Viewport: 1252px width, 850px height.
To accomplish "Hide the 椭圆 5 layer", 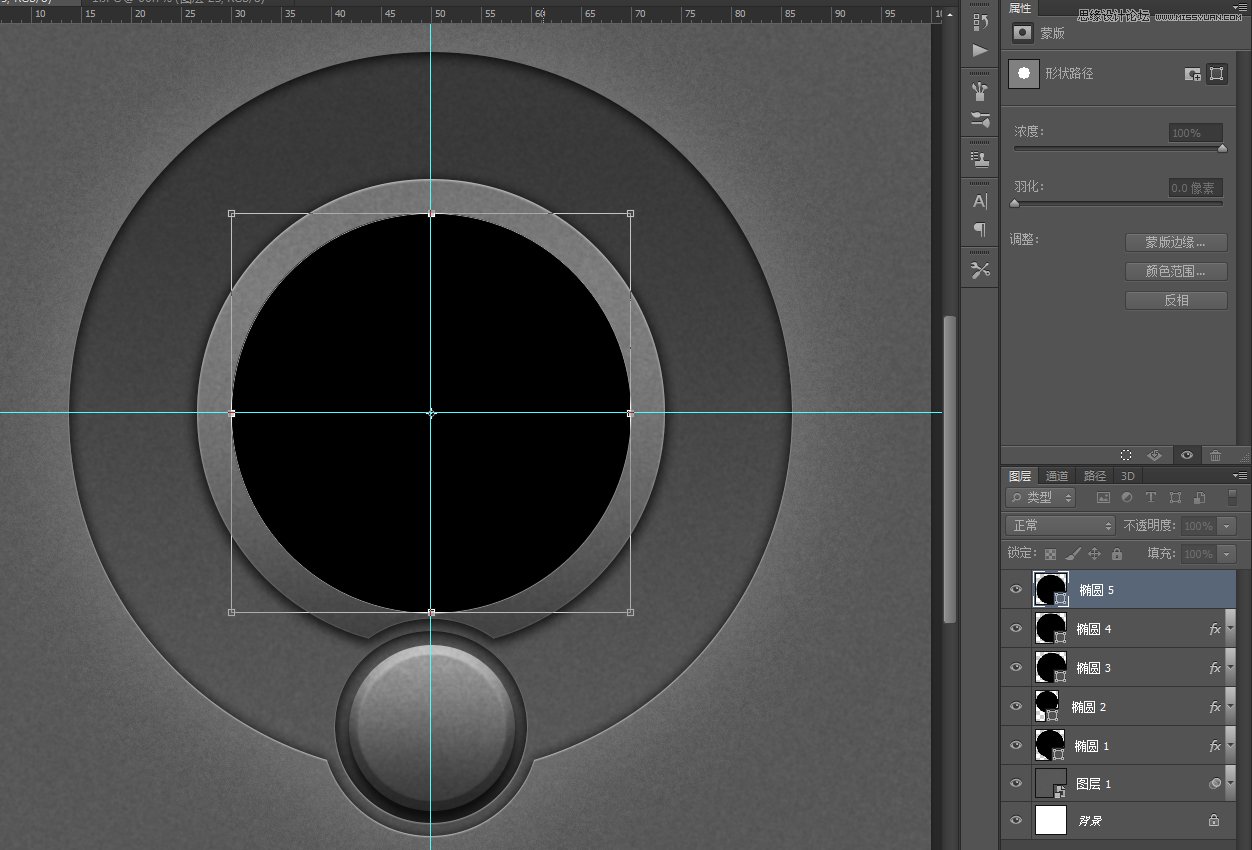I will pos(1016,590).
